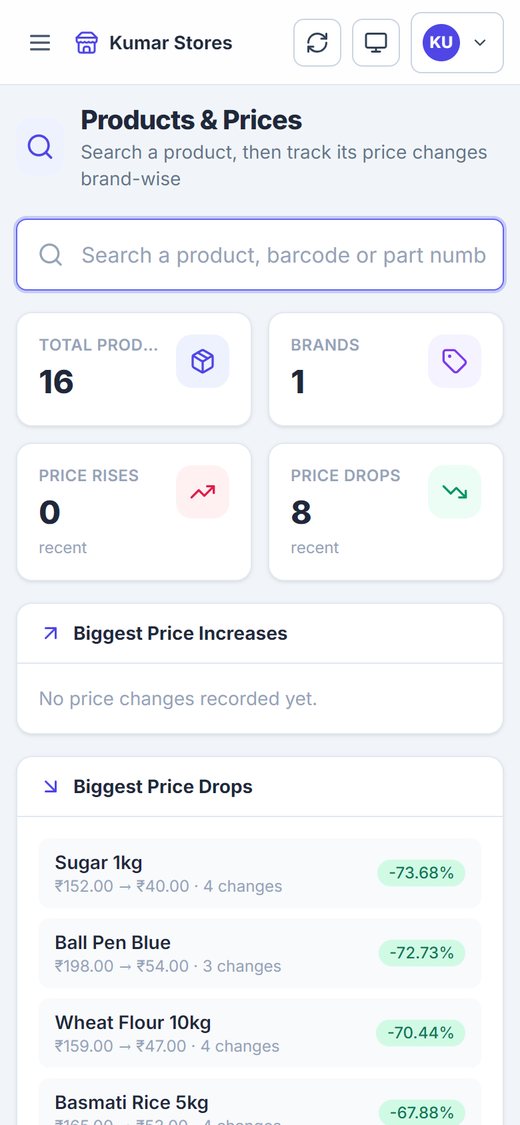Click the refresh sync icon button
This screenshot has width=520, height=1125.
(x=317, y=43)
